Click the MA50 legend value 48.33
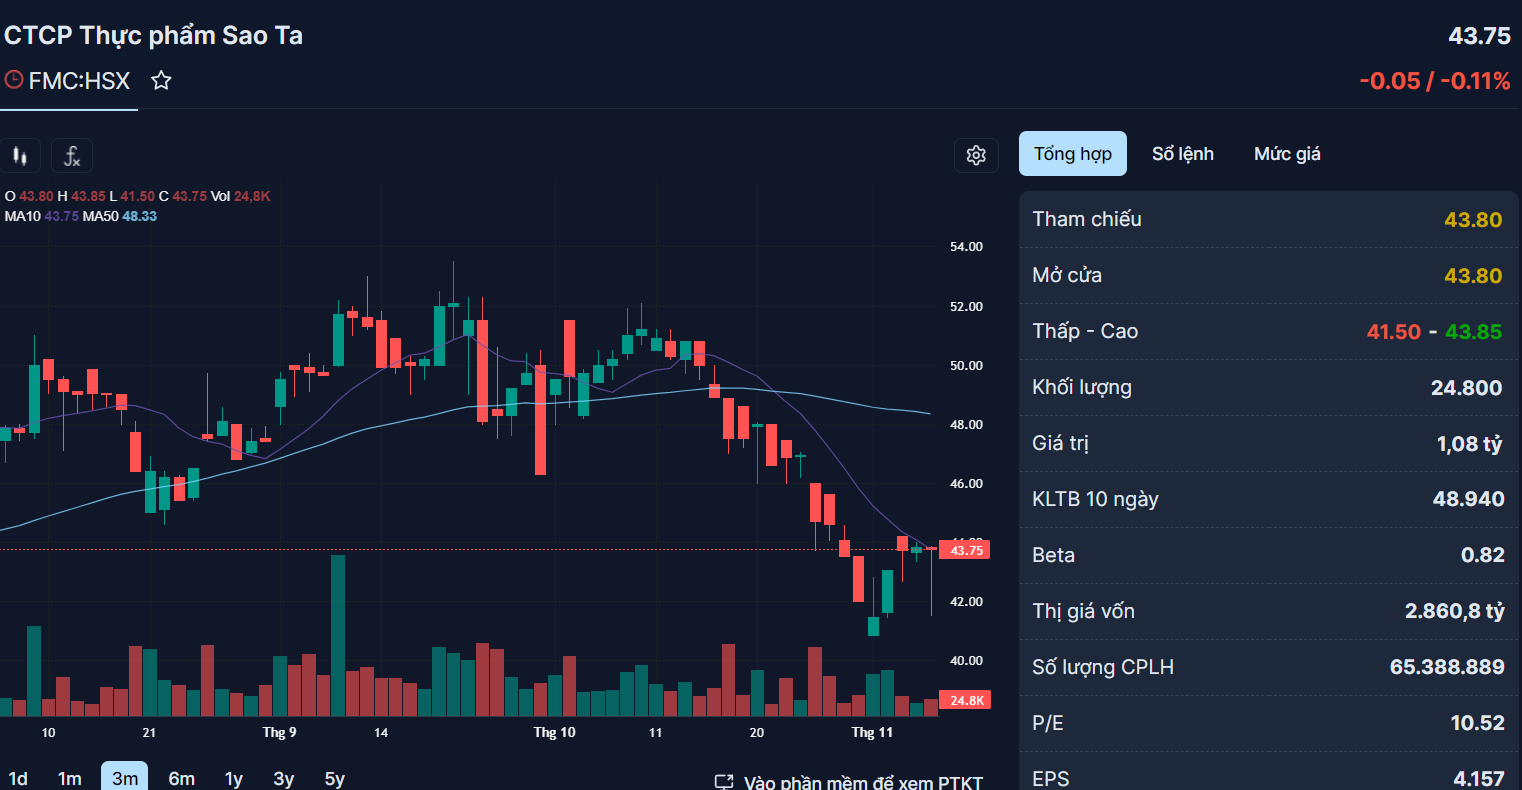The image size is (1522, 790). [139, 216]
